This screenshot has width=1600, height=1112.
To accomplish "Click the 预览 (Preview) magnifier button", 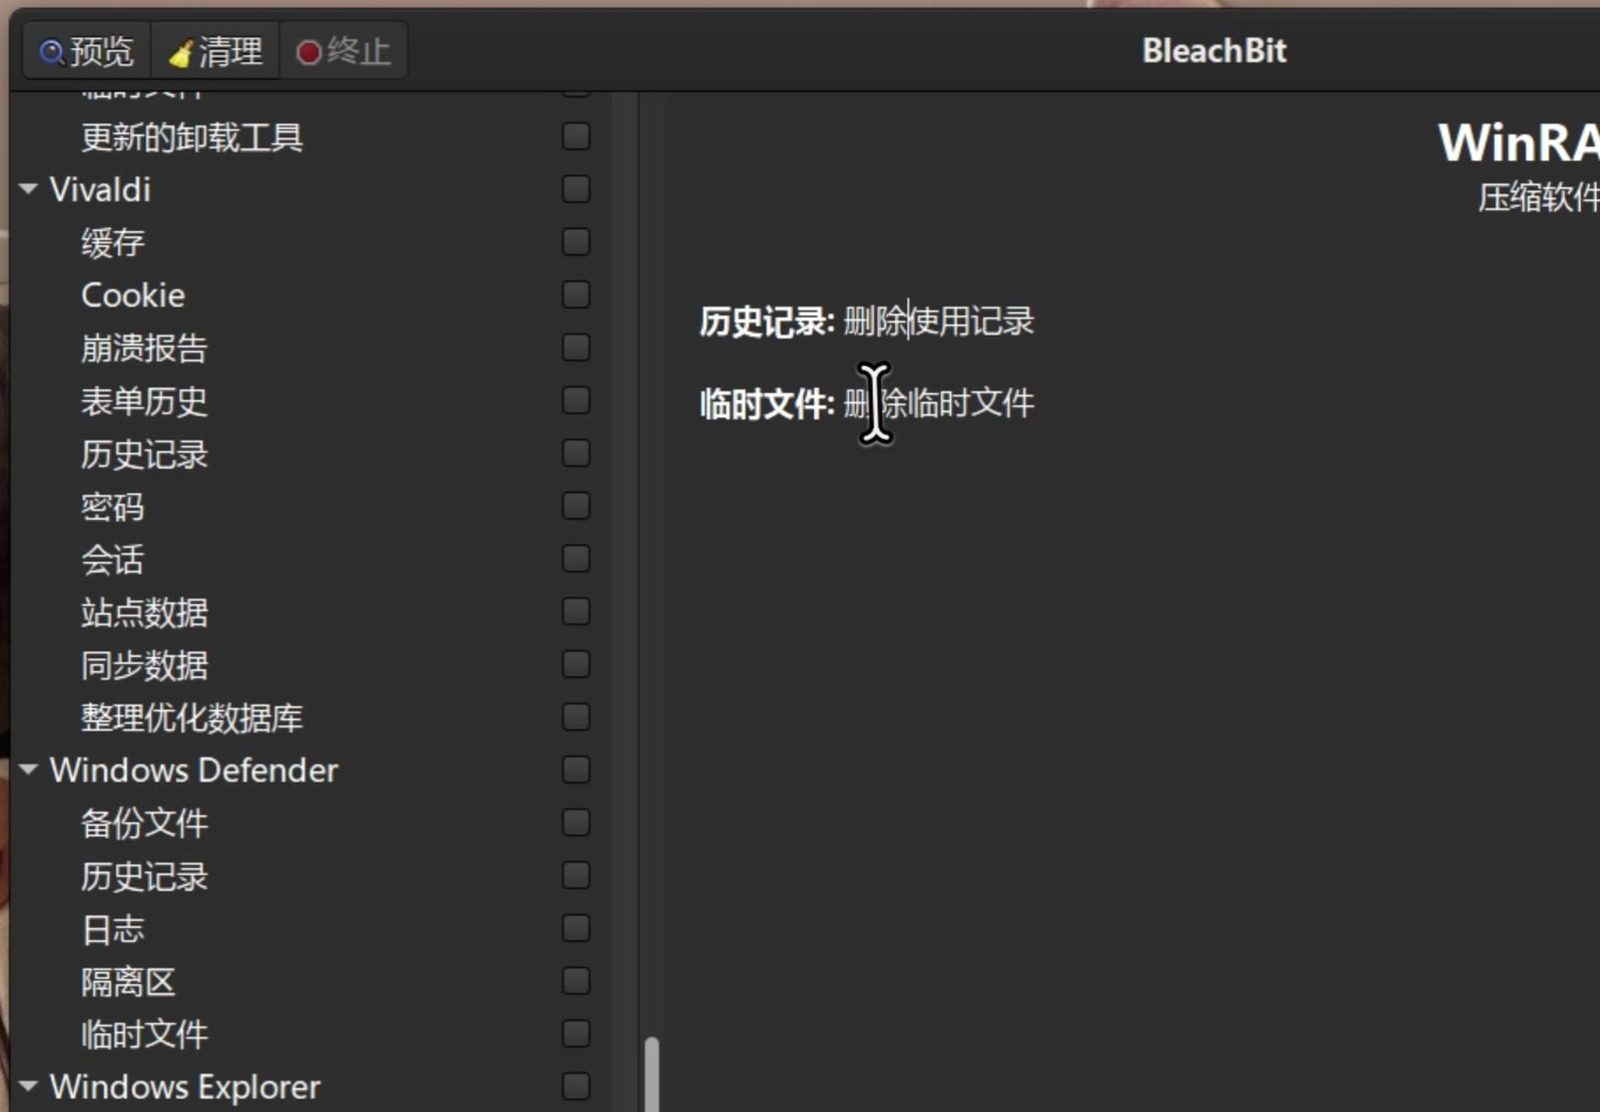I will coord(86,51).
